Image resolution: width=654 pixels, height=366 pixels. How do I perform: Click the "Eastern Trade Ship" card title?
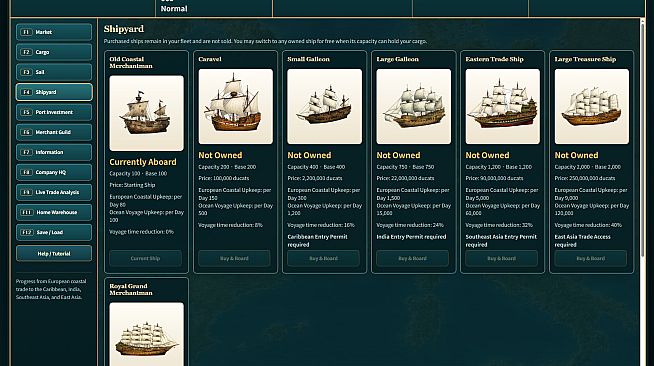(x=494, y=59)
